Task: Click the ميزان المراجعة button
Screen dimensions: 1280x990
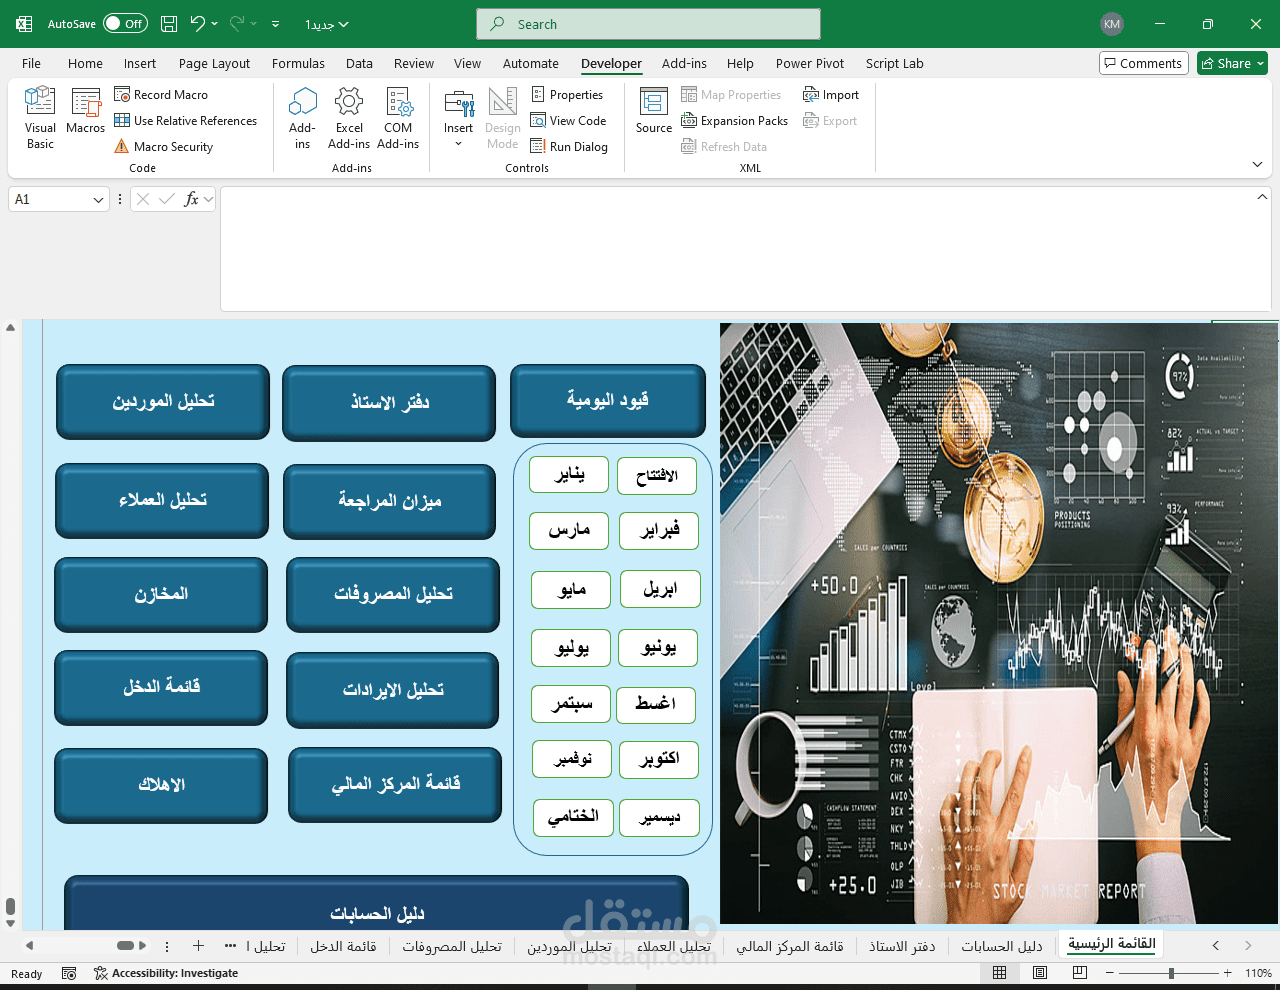Action: coord(389,501)
